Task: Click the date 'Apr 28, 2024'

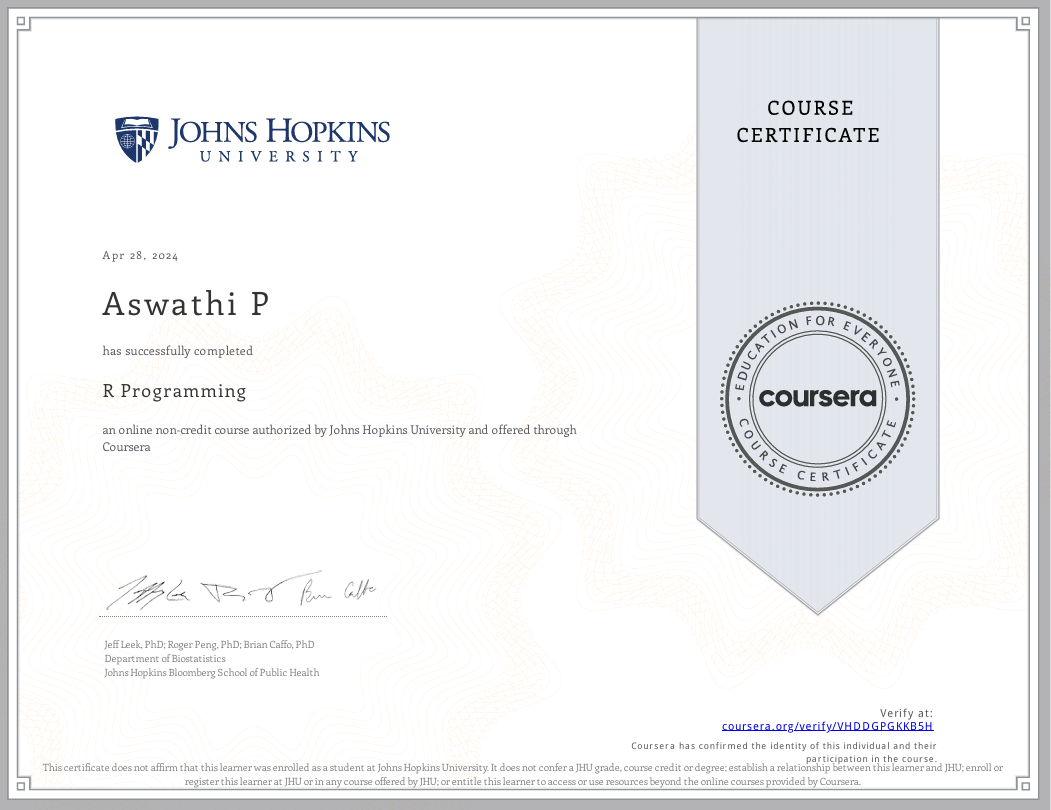Action: click(140, 255)
